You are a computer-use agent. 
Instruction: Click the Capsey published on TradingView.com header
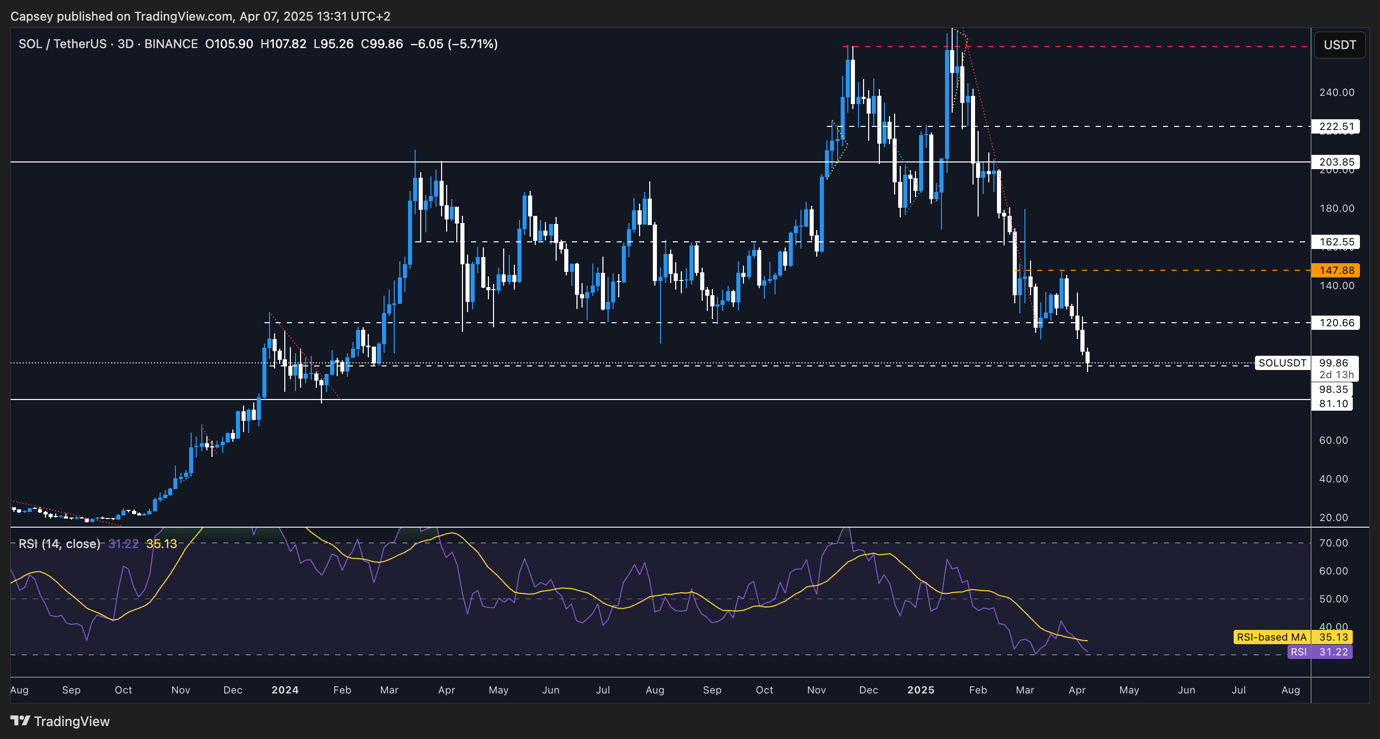[x=200, y=16]
